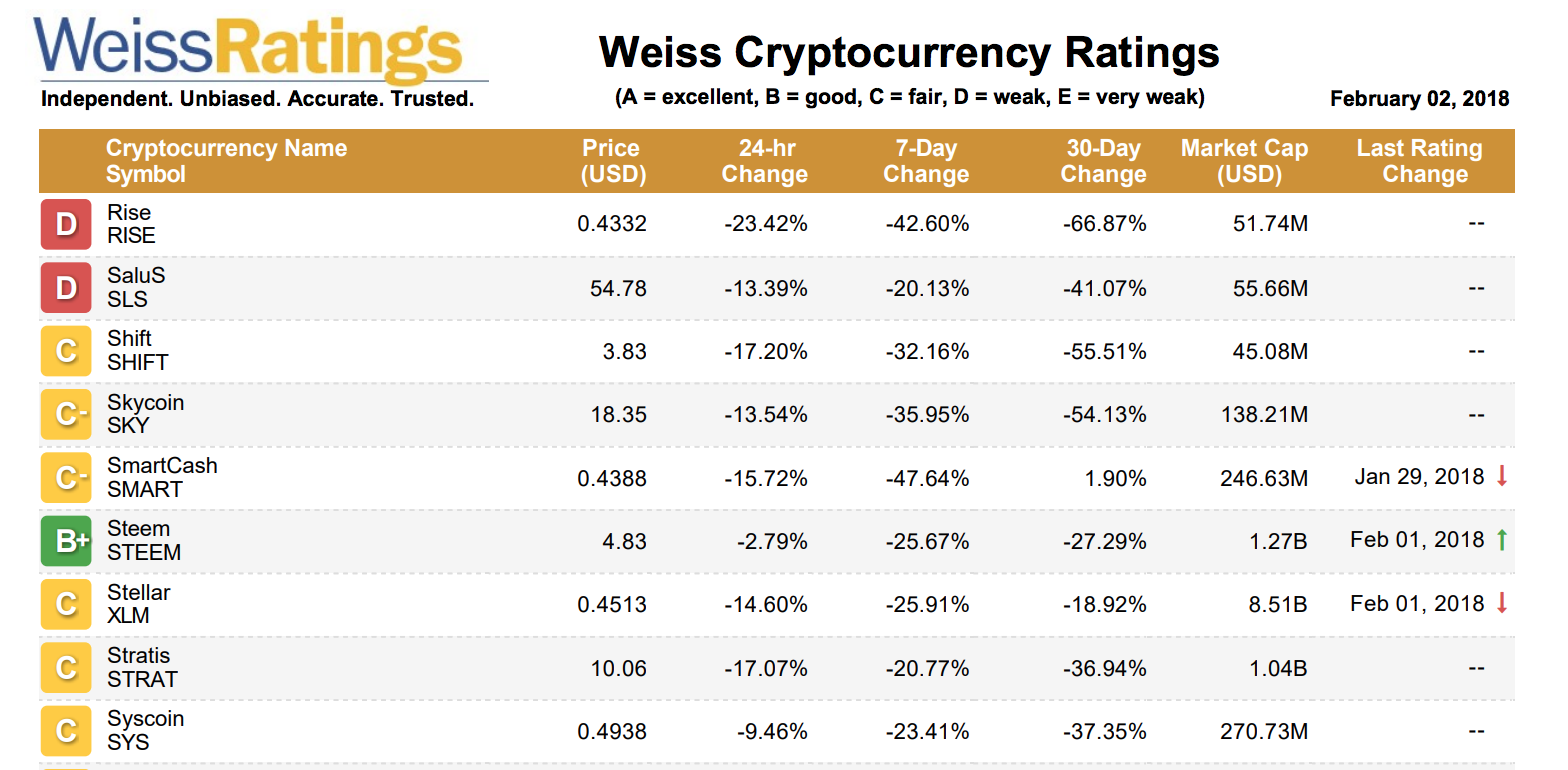
Task: Click the Stratis market cap value 1.04B
Action: point(1278,668)
